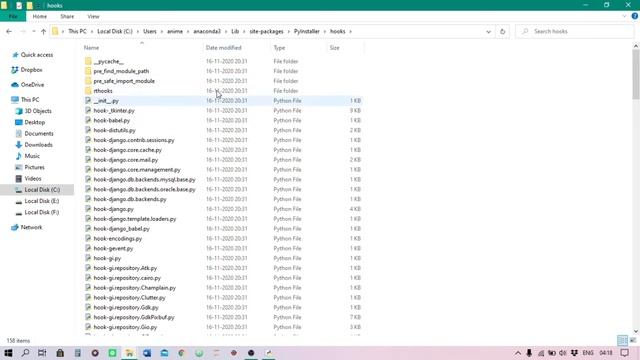Select the rthooks folder
The height and width of the screenshot is (360, 640).
click(x=103, y=91)
